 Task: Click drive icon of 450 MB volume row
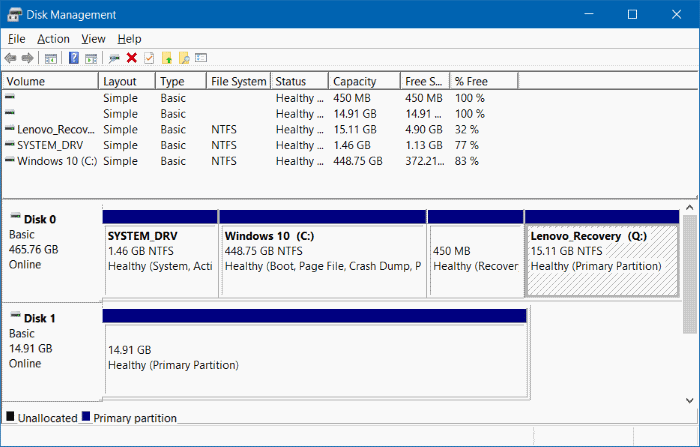(x=10, y=96)
